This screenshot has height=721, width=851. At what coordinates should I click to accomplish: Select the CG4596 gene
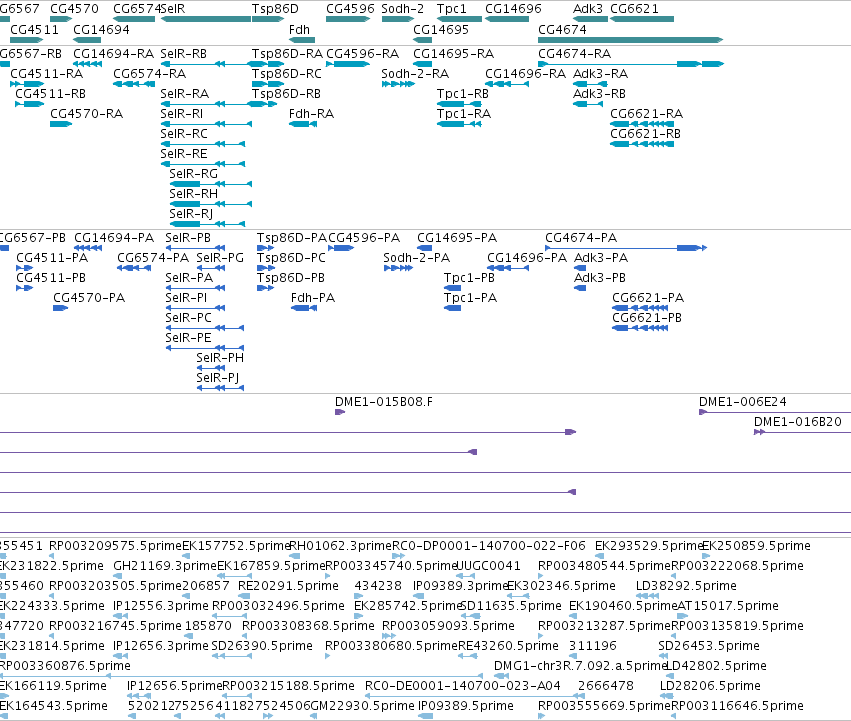click(x=348, y=19)
